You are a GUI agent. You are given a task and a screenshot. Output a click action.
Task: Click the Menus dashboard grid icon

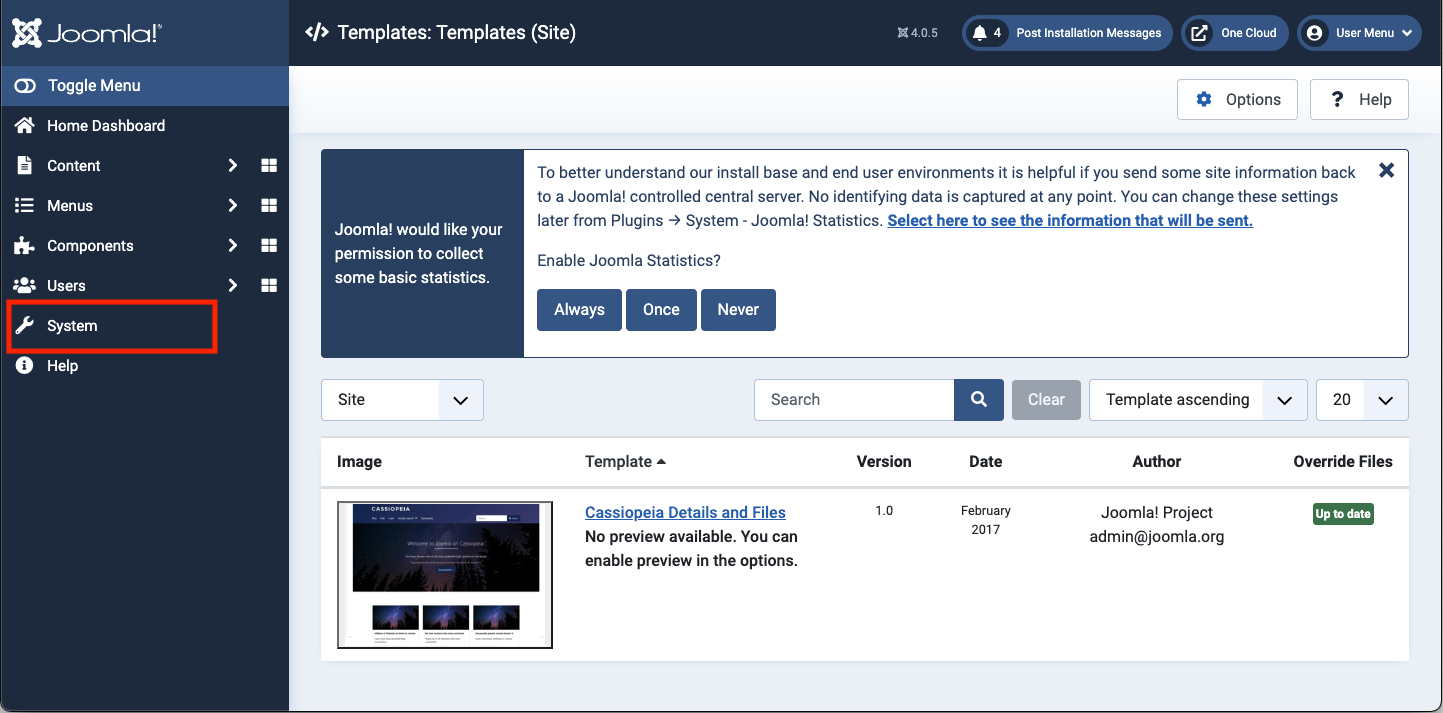pyautogui.click(x=268, y=205)
